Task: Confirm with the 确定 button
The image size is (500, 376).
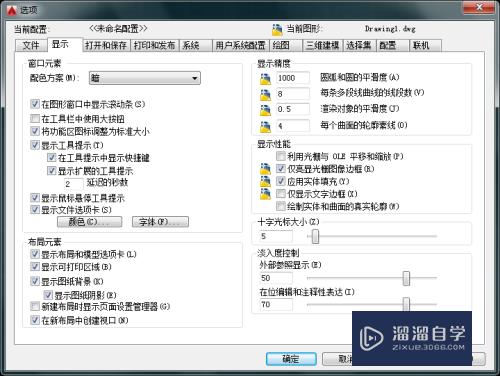Action: pos(291,359)
